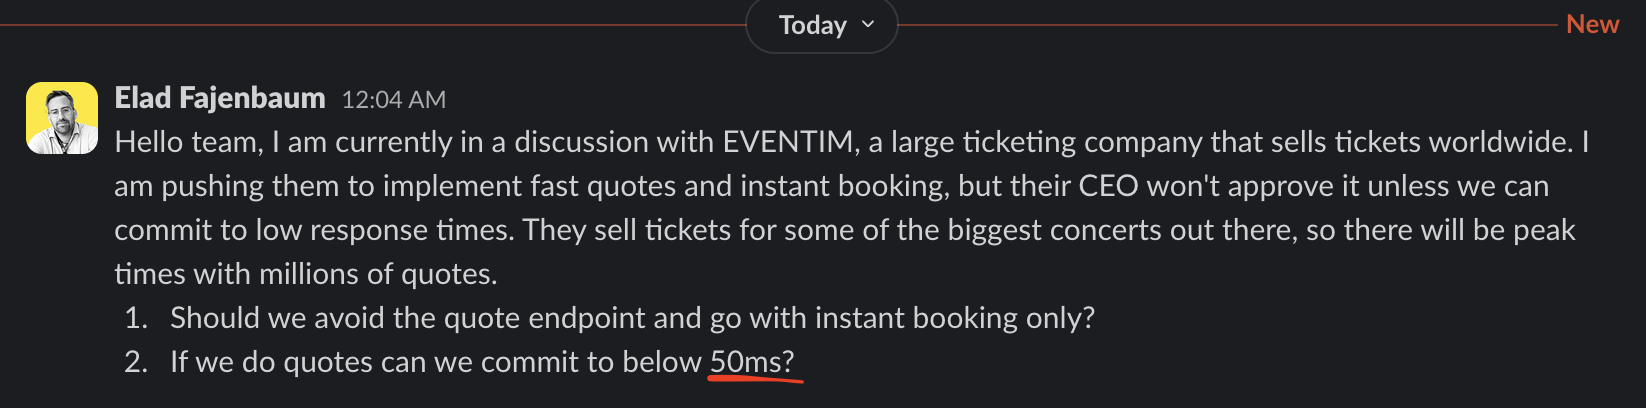Click the red New messages label
The width and height of the screenshot is (1646, 408).
click(1592, 25)
